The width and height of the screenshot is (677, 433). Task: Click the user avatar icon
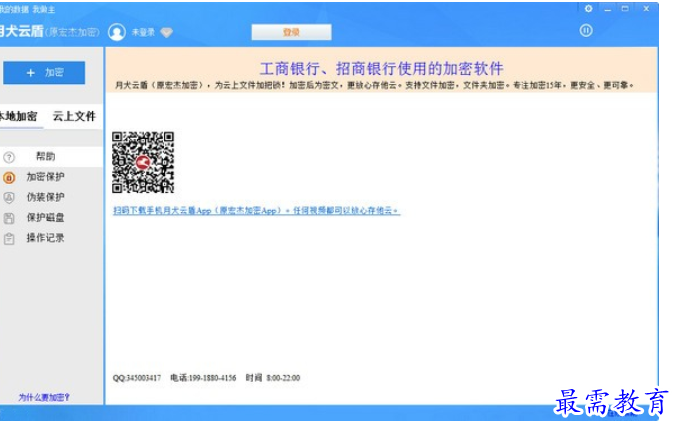[x=117, y=32]
